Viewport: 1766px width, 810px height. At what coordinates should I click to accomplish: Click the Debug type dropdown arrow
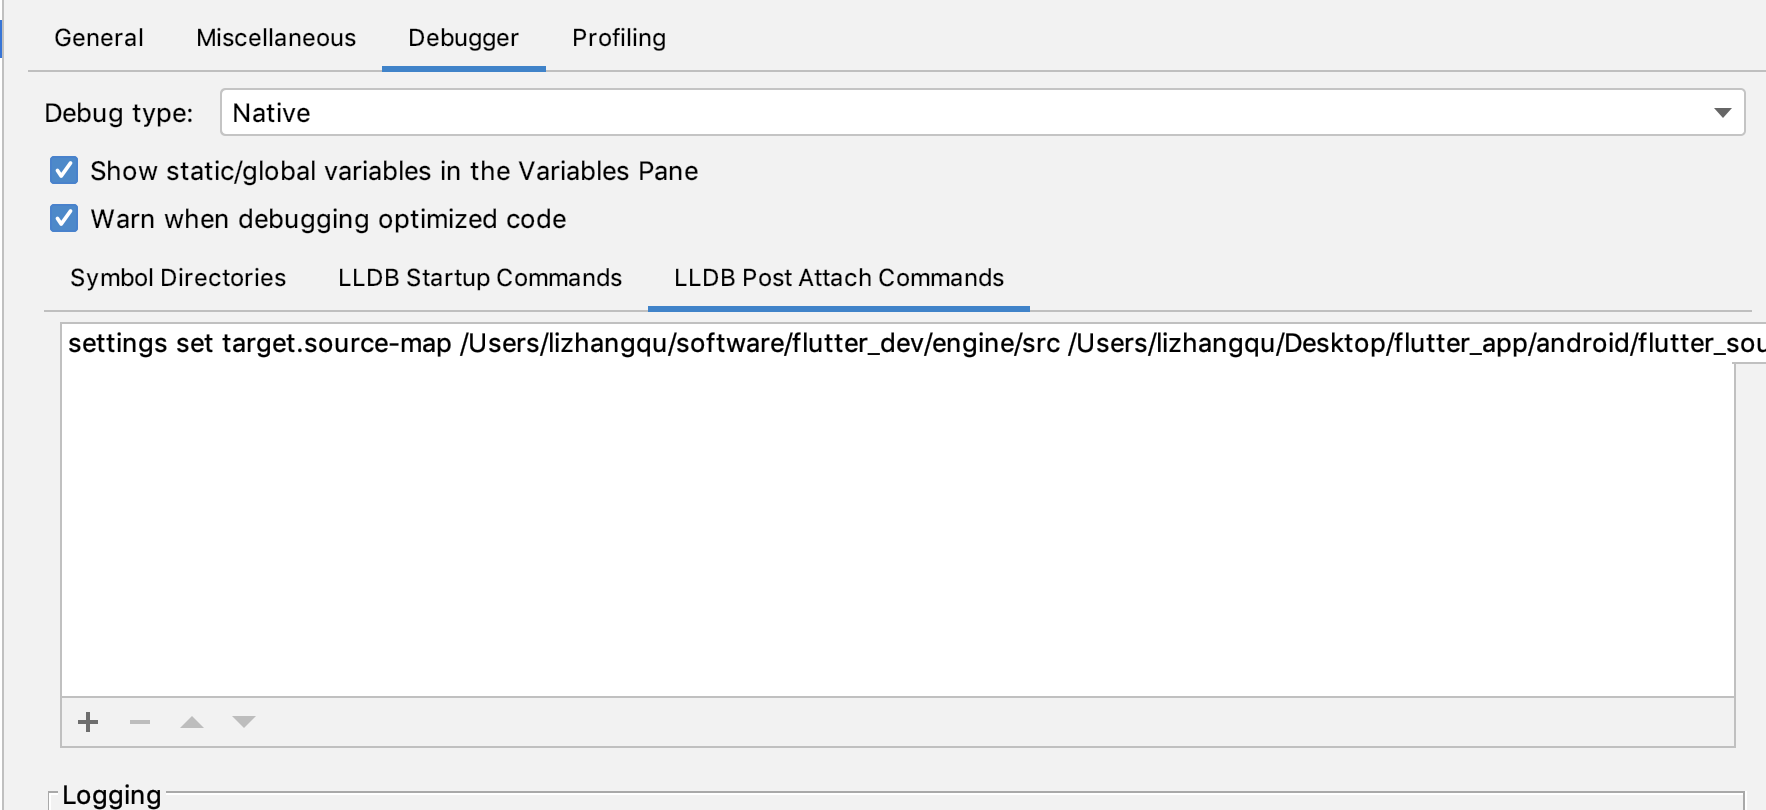click(1722, 113)
